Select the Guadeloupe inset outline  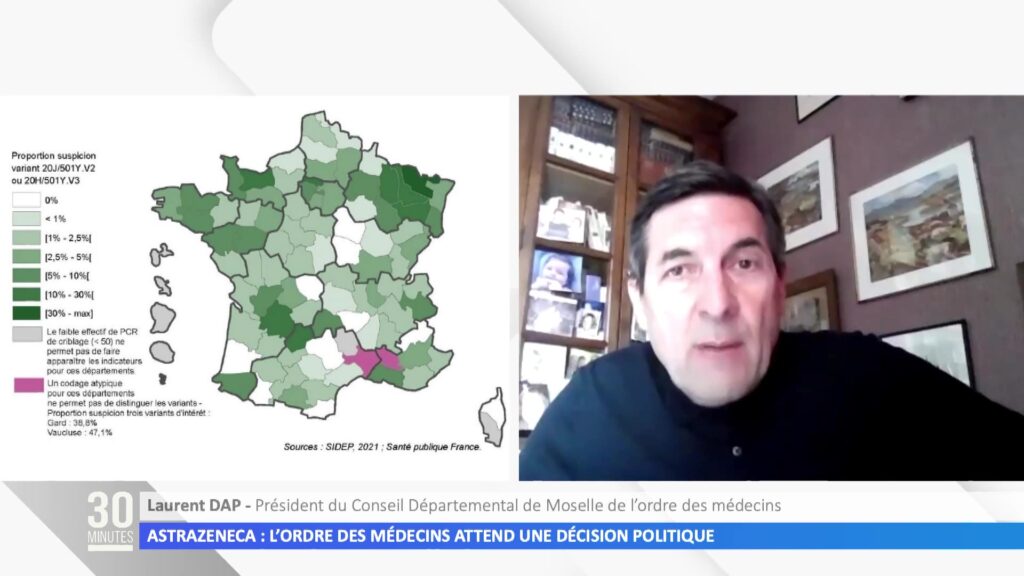coord(161,254)
